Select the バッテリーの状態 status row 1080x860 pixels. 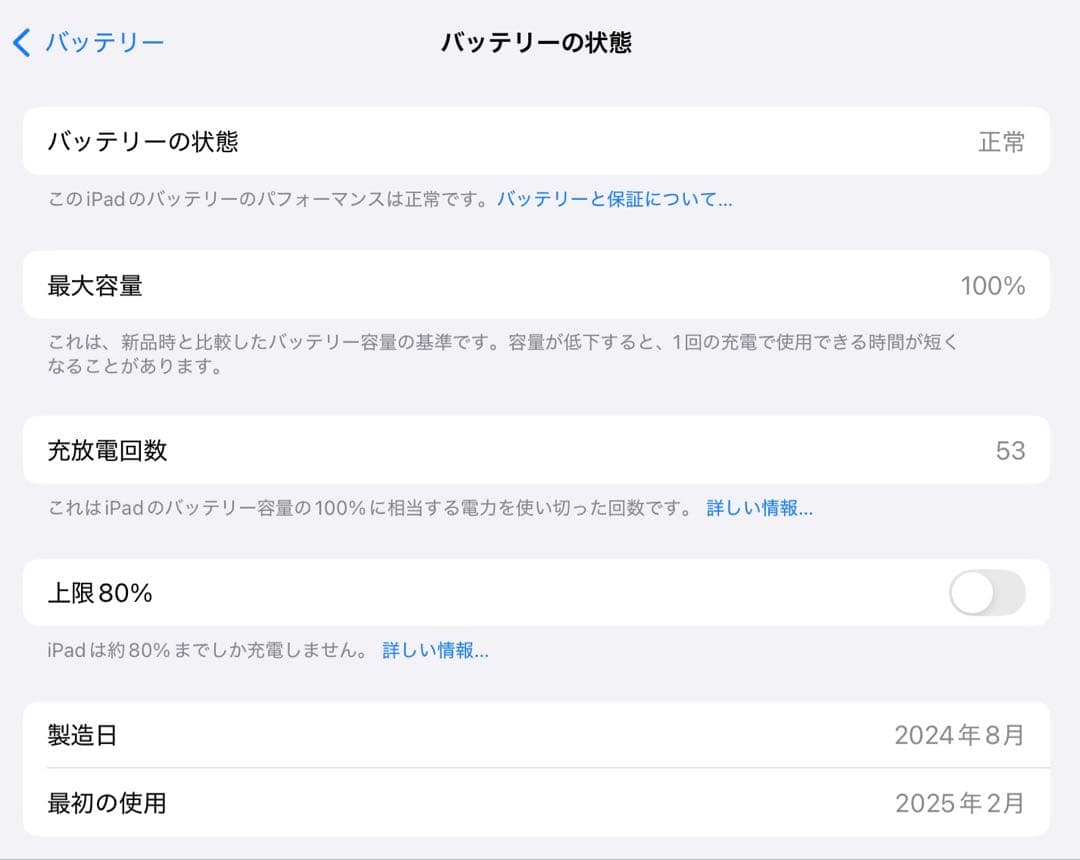pos(540,141)
